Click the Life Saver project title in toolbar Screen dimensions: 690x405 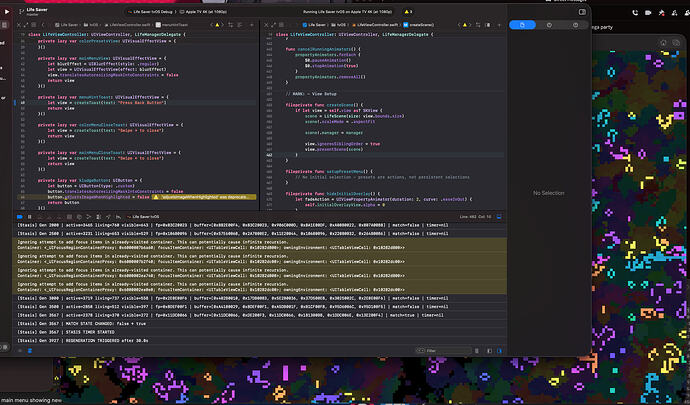37,9
